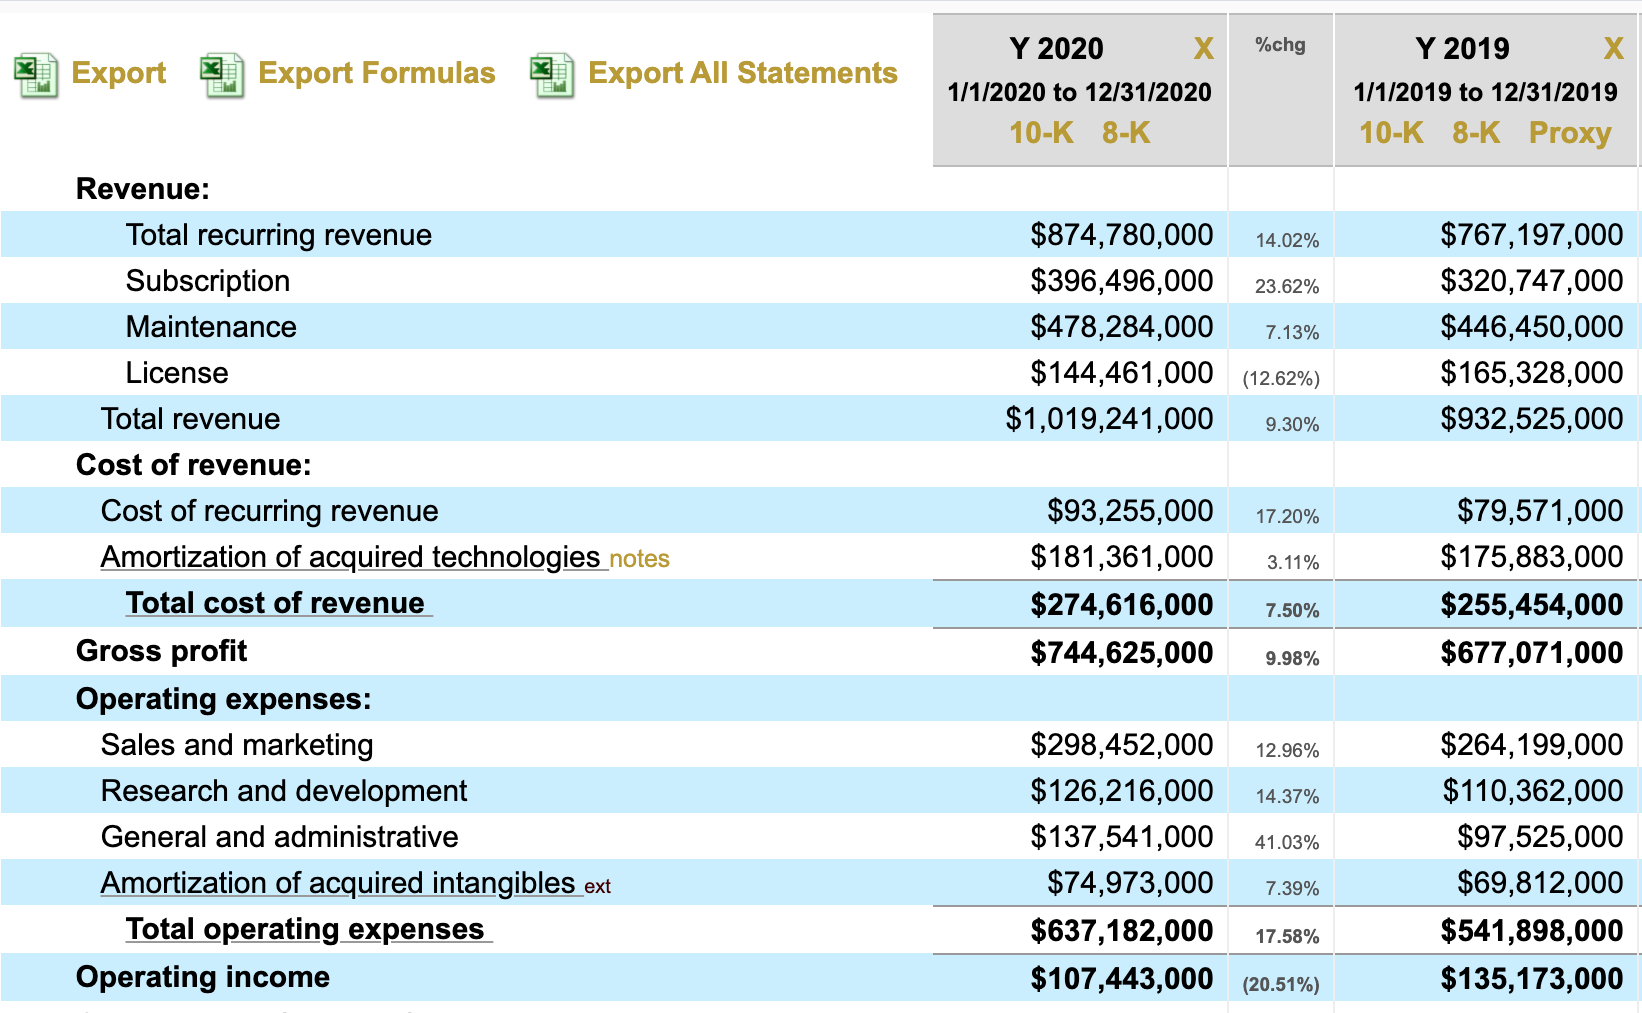
Task: Click the %chg column header
Action: click(1280, 45)
